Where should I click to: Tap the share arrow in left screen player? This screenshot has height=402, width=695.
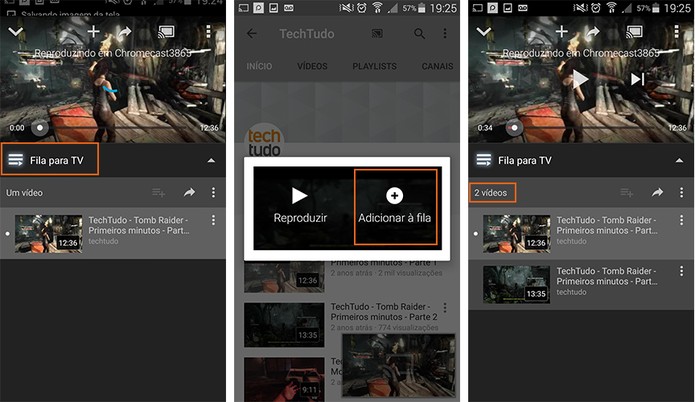125,31
